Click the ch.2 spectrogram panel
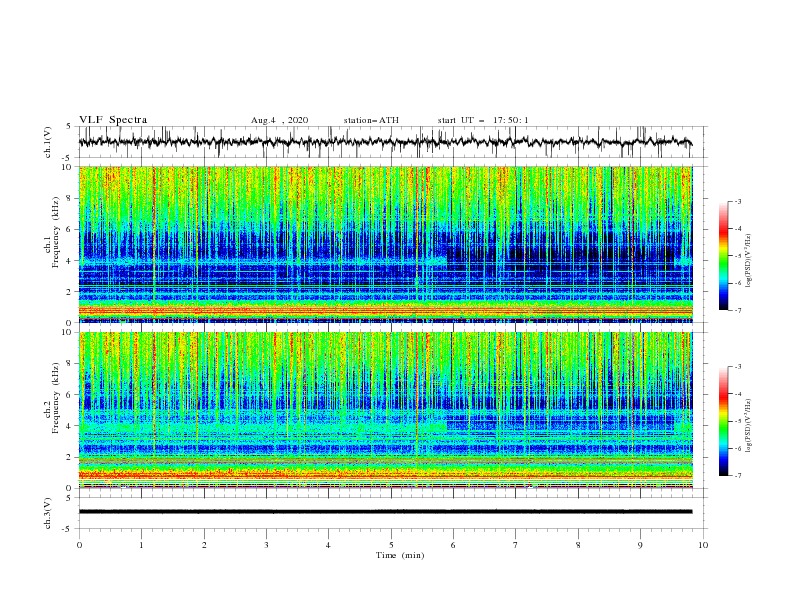The height and width of the screenshot is (612, 792). [x=386, y=410]
